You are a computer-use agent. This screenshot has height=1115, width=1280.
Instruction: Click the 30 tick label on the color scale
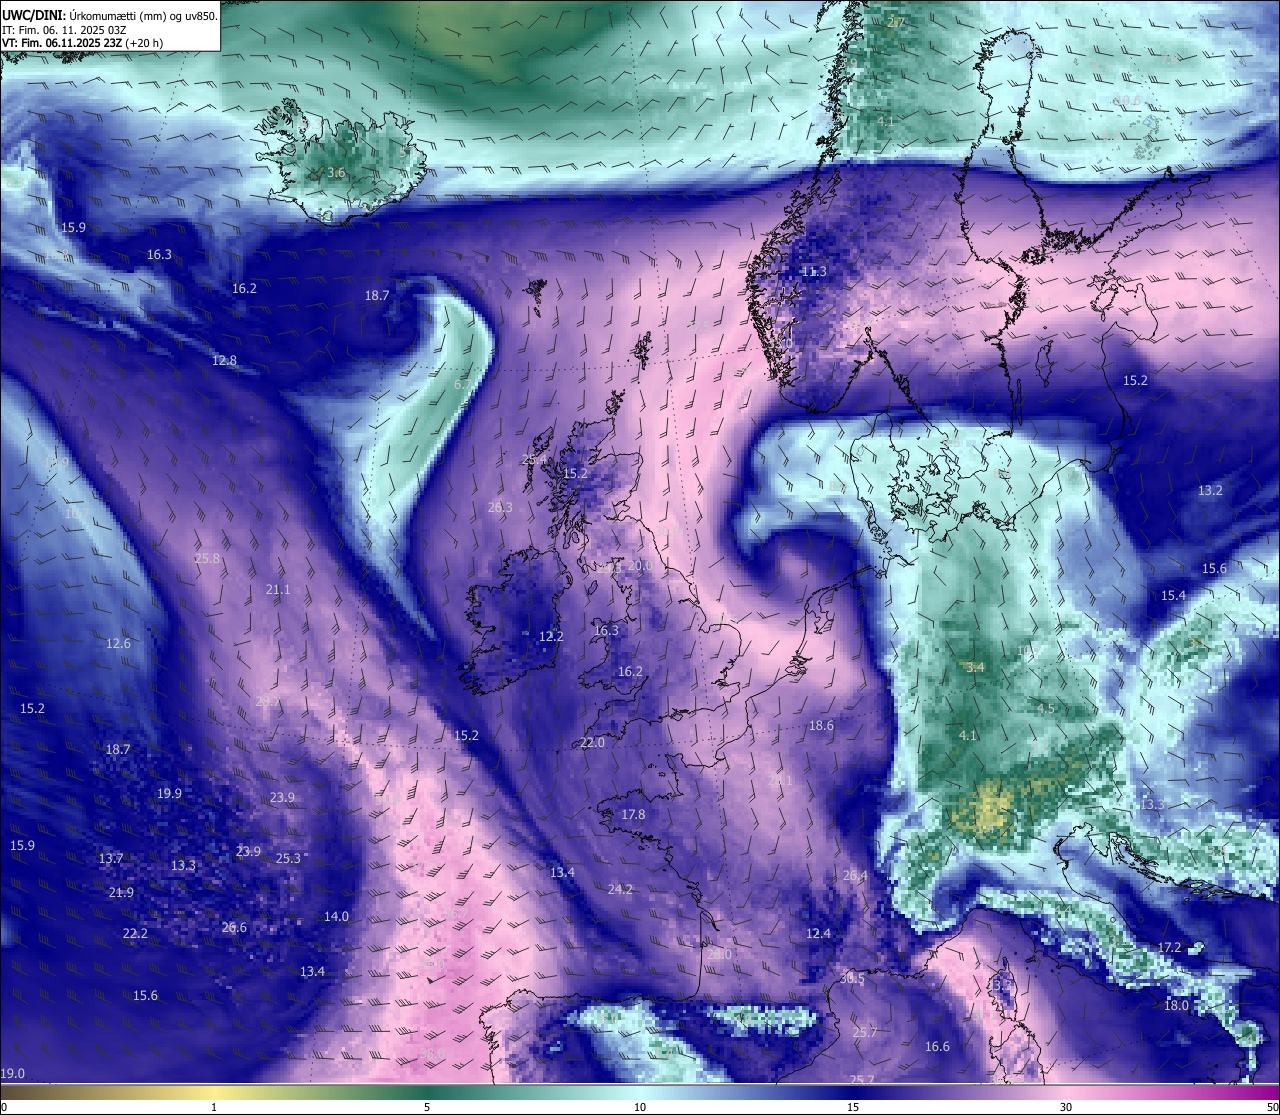coord(1066,1107)
